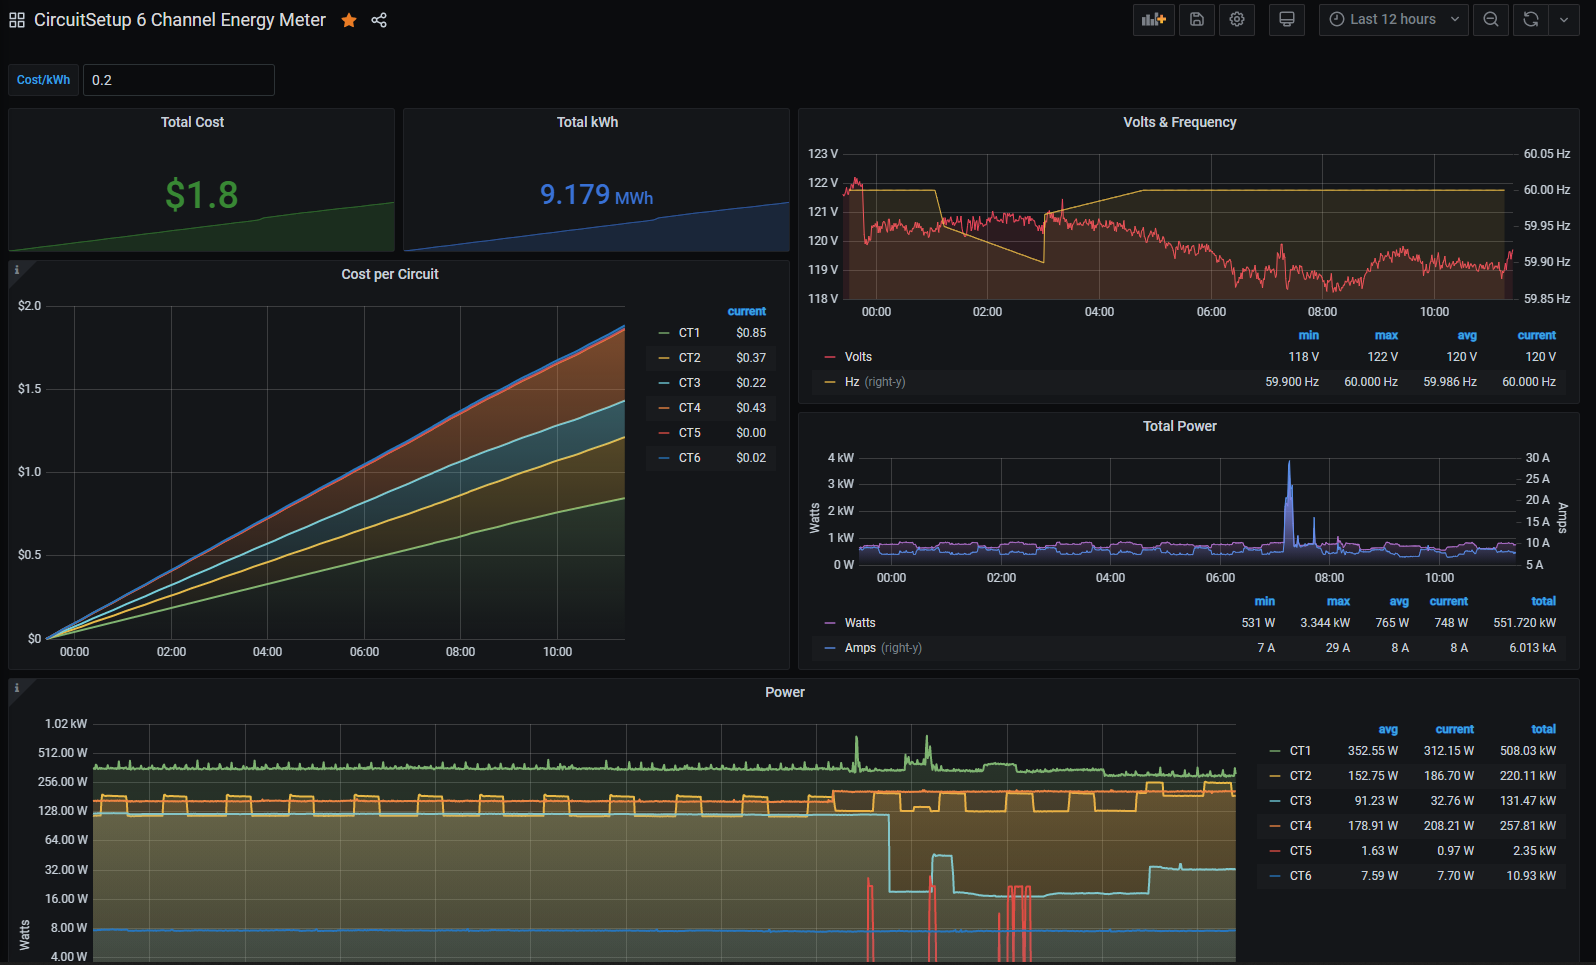Toggle CT1 series in Cost per Circuit legend
Screen dimensions: 1596x965
tap(689, 333)
